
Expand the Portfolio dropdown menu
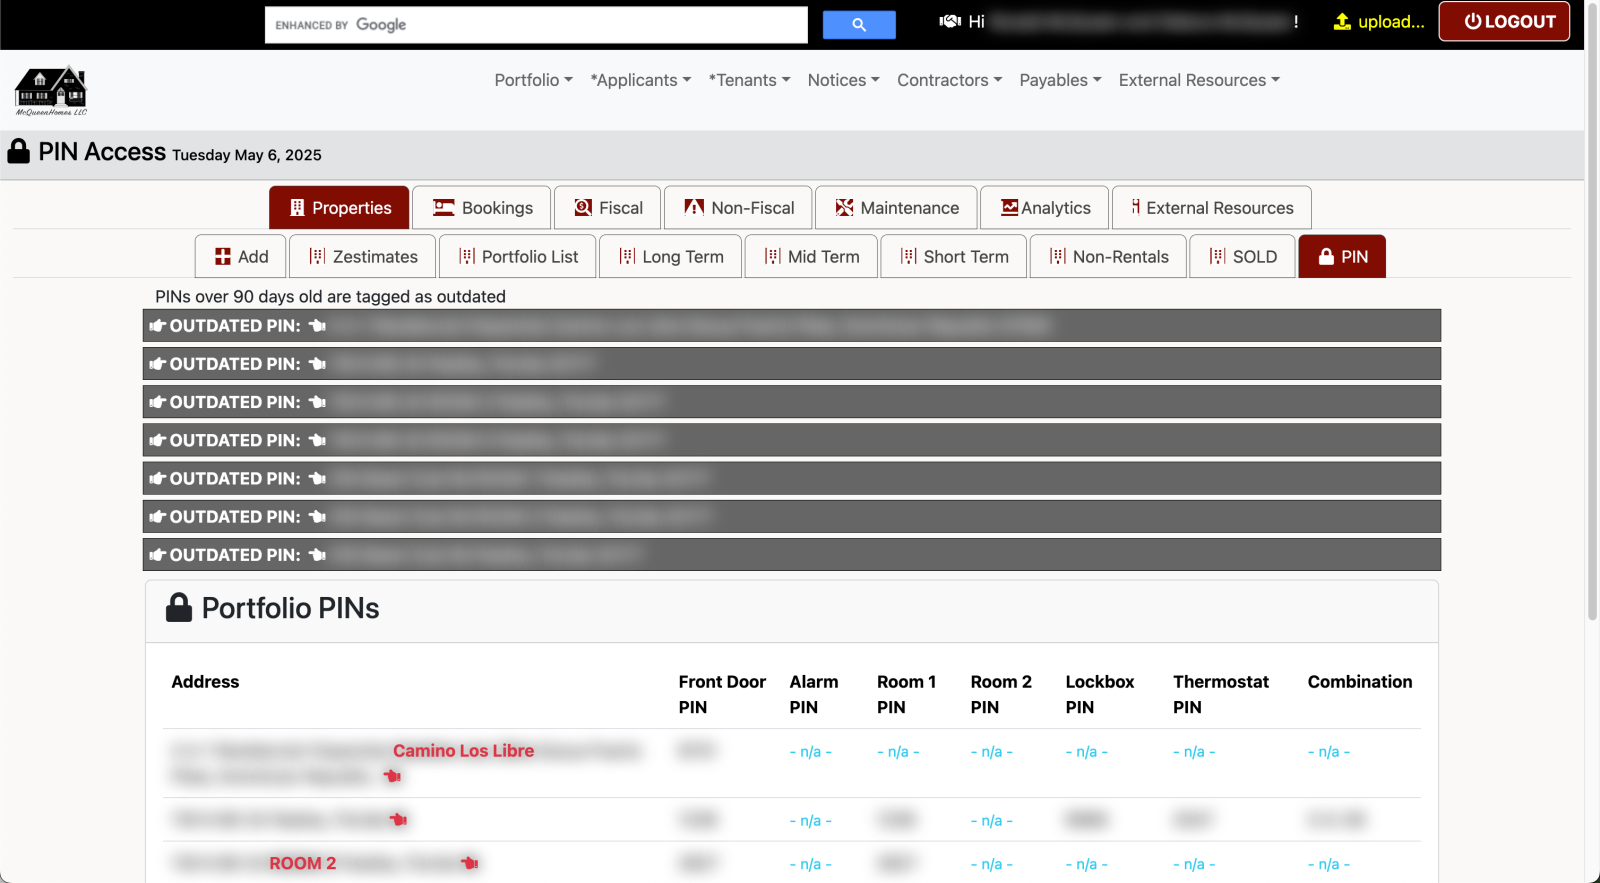[x=533, y=80]
